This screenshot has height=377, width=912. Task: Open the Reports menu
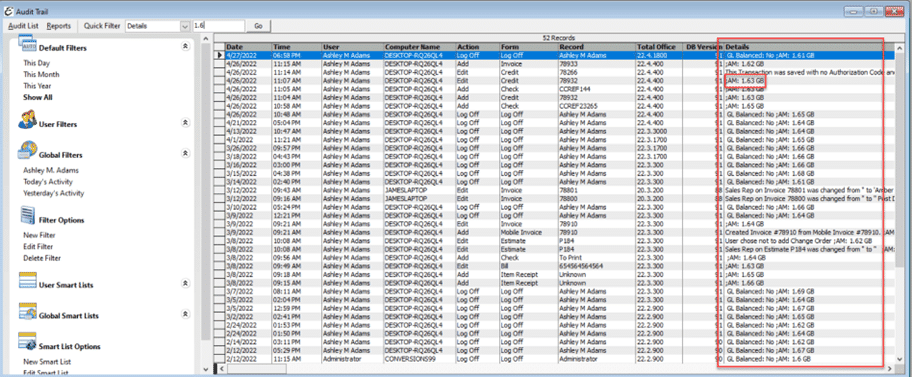pyautogui.click(x=59, y=26)
